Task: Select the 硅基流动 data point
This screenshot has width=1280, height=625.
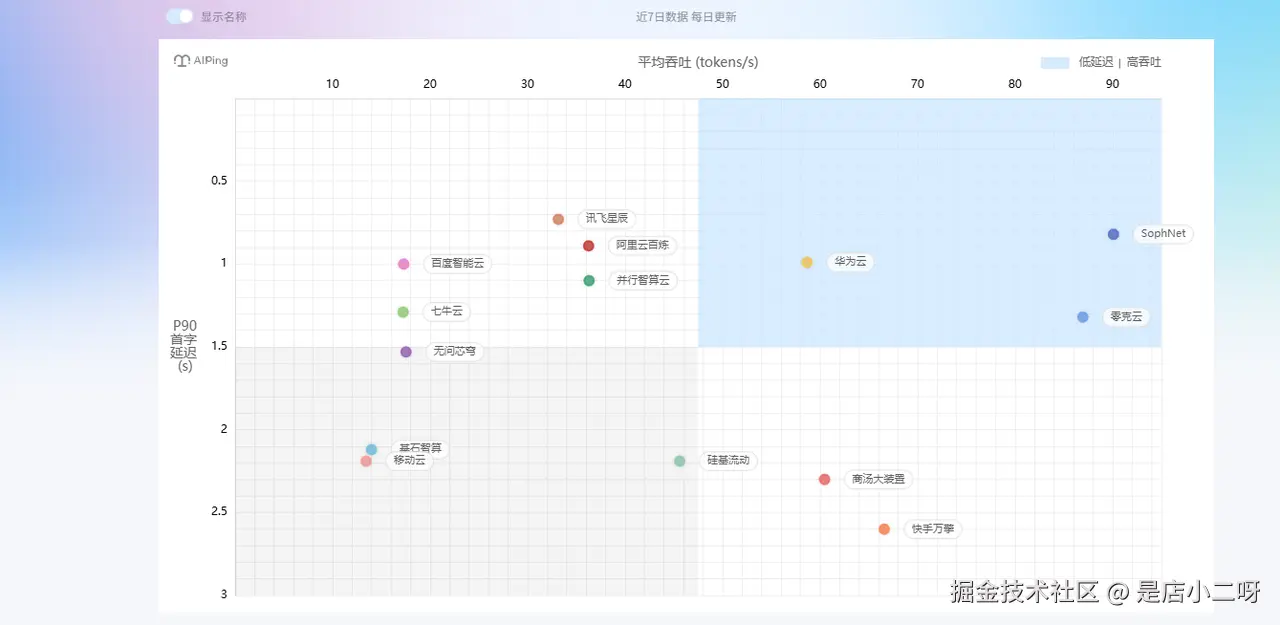Action: tap(680, 461)
